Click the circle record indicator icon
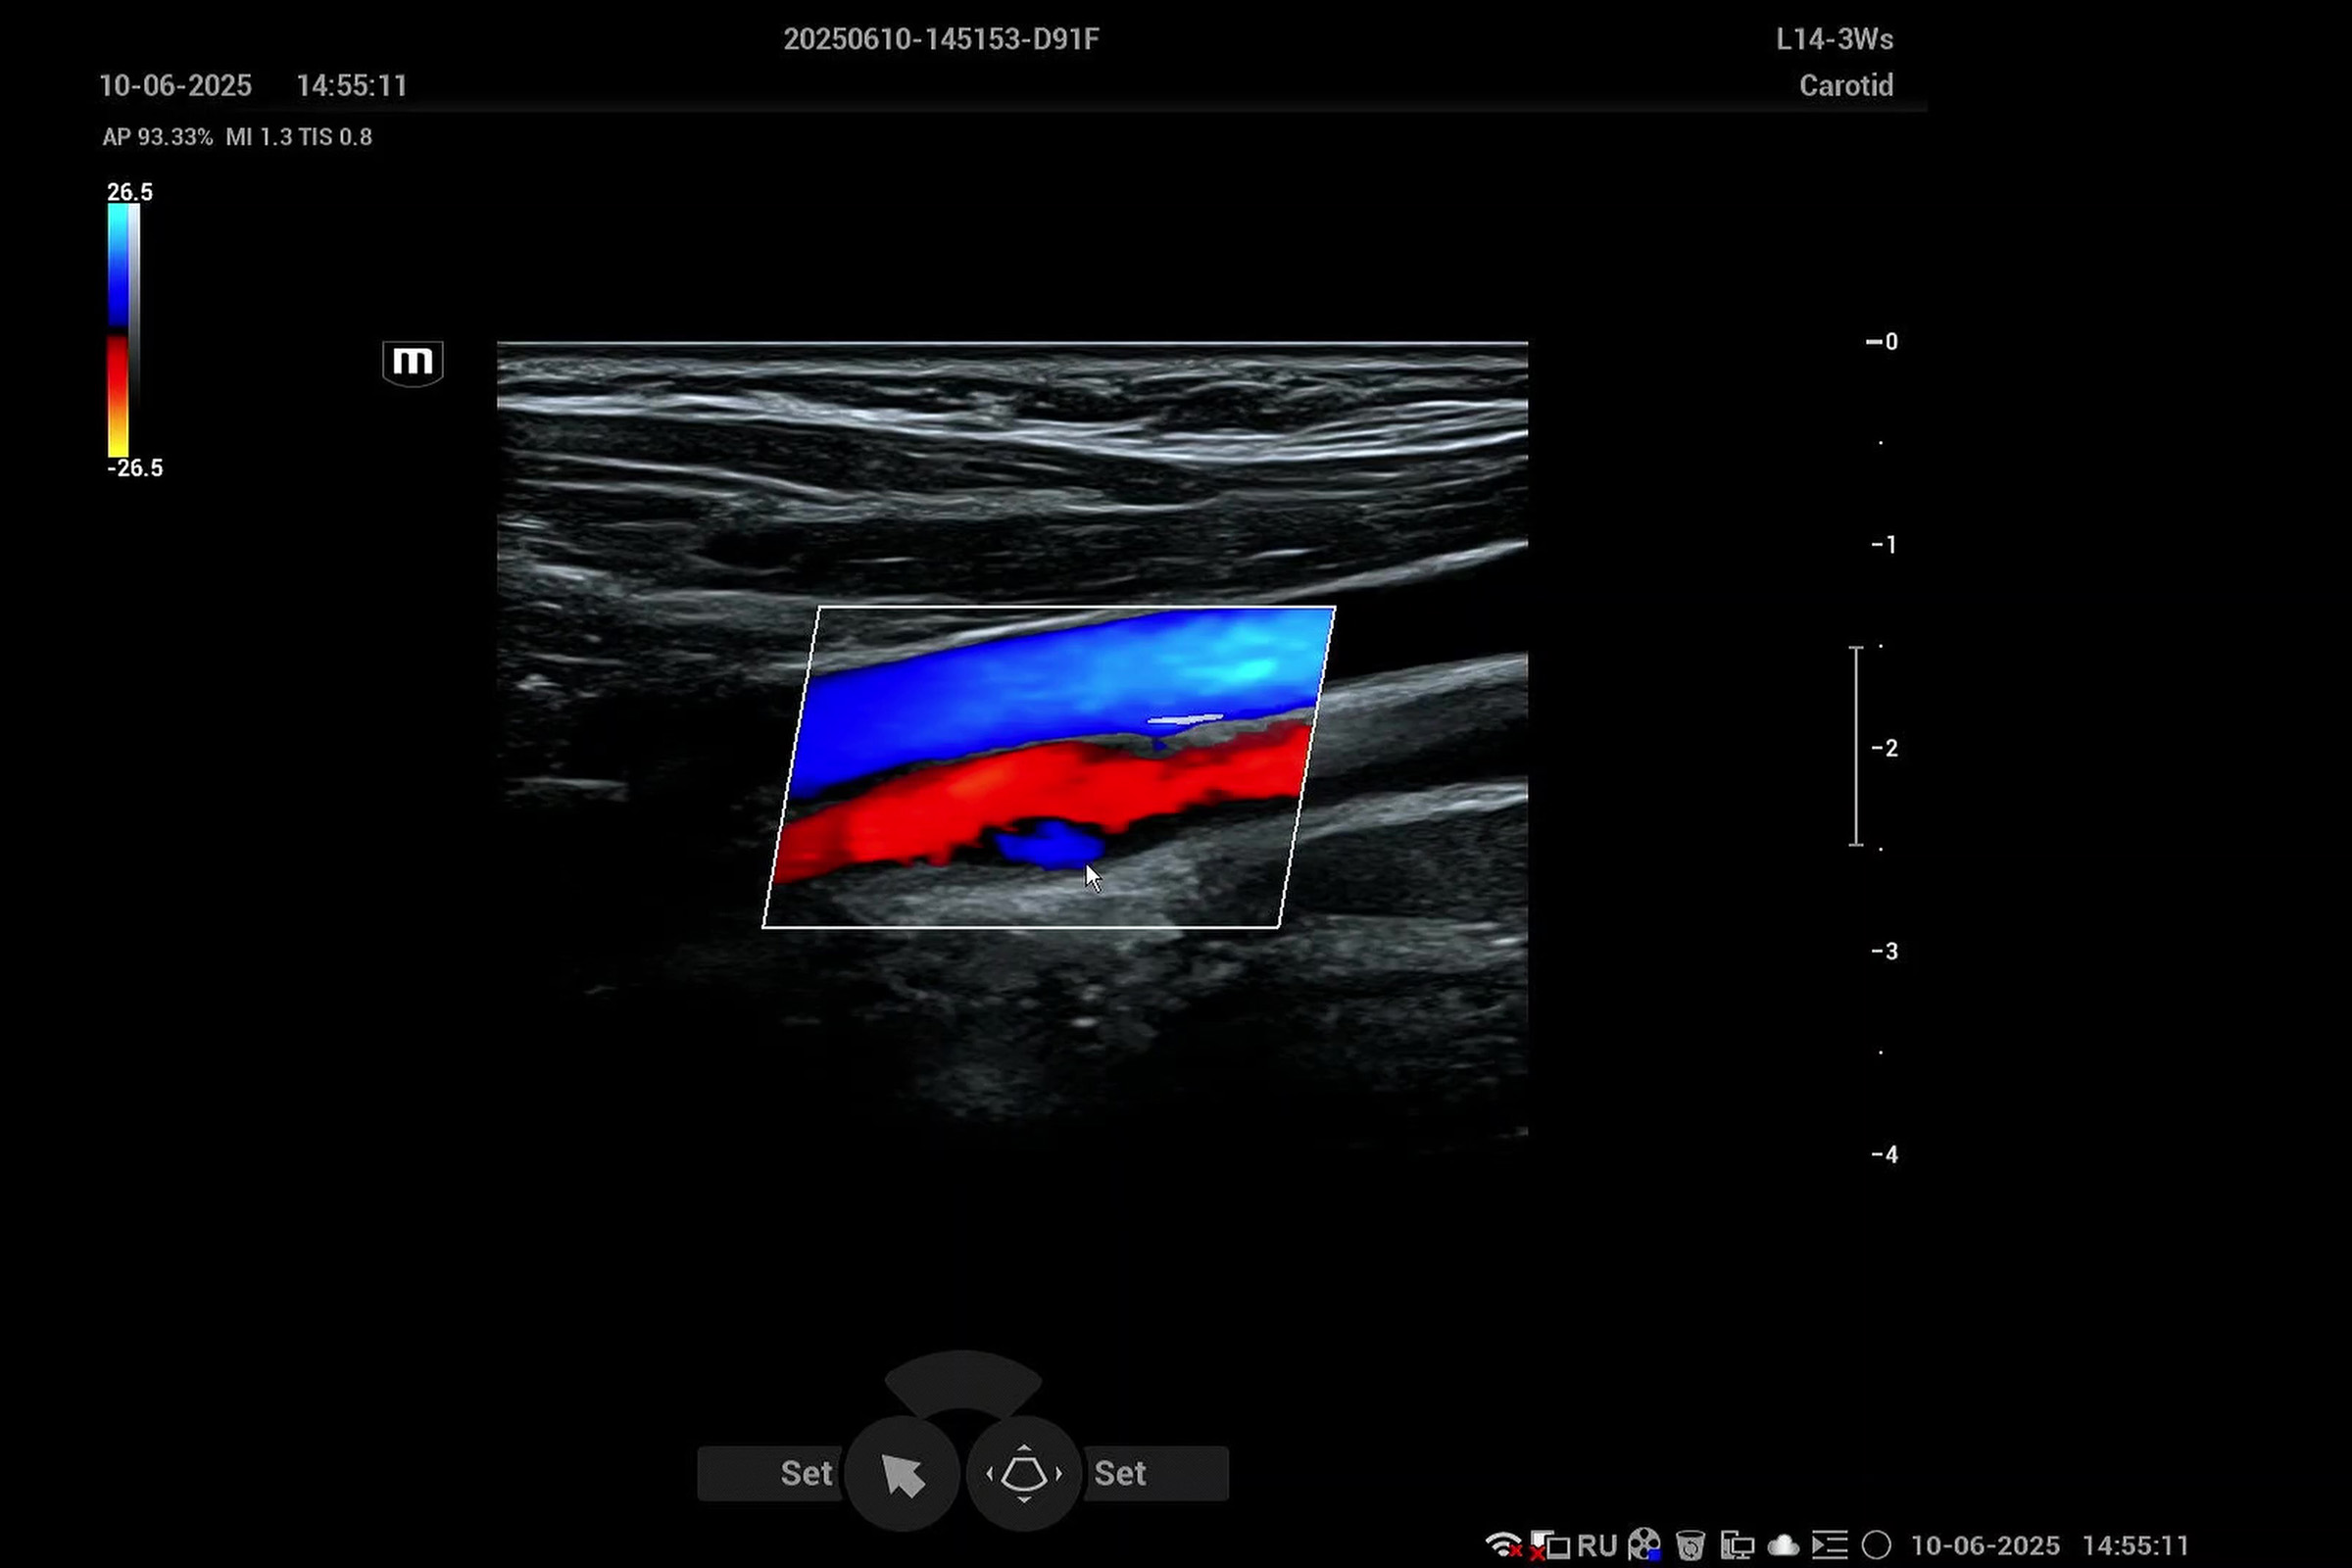 coord(1876,1545)
